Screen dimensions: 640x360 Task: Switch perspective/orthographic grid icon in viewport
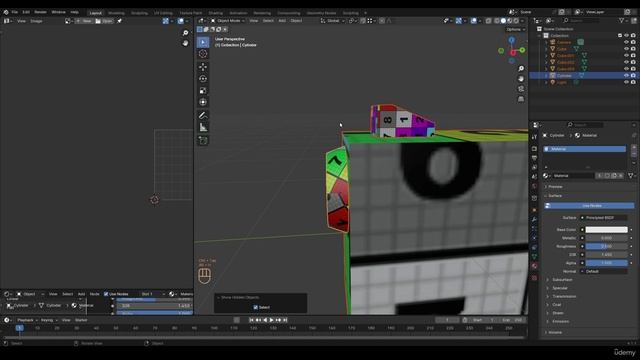pos(521,99)
